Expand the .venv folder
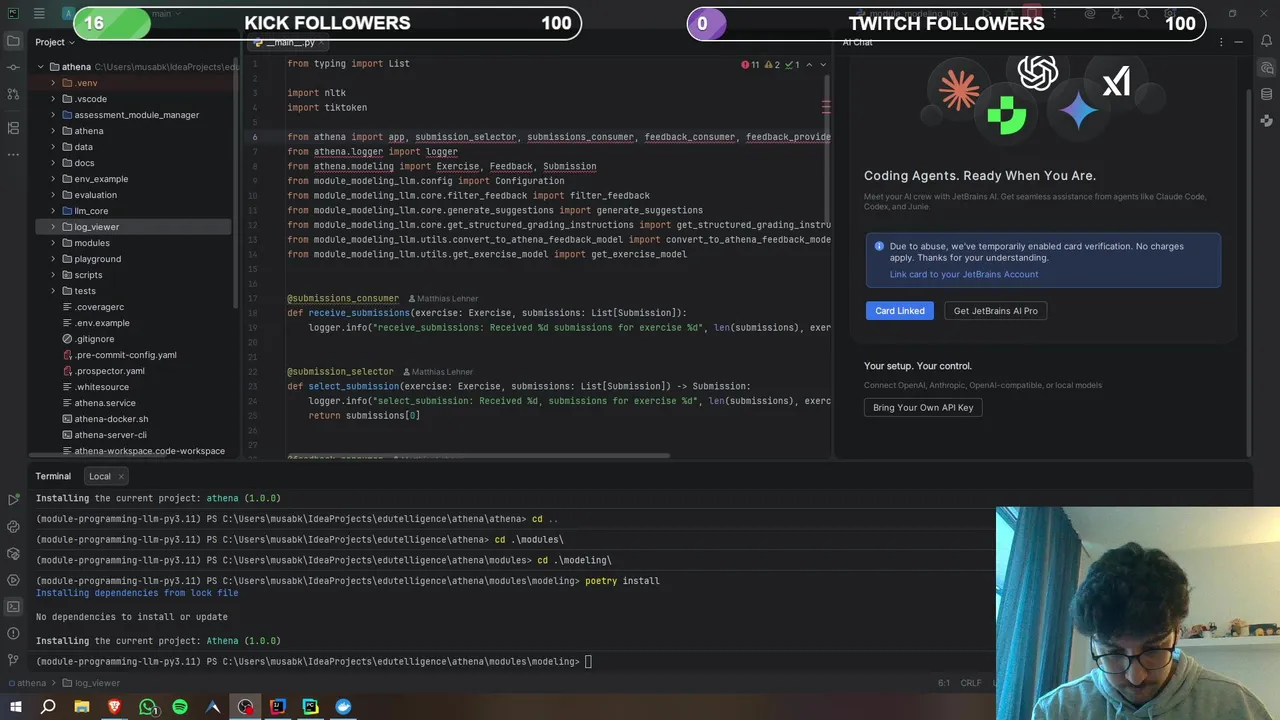 click(53, 83)
